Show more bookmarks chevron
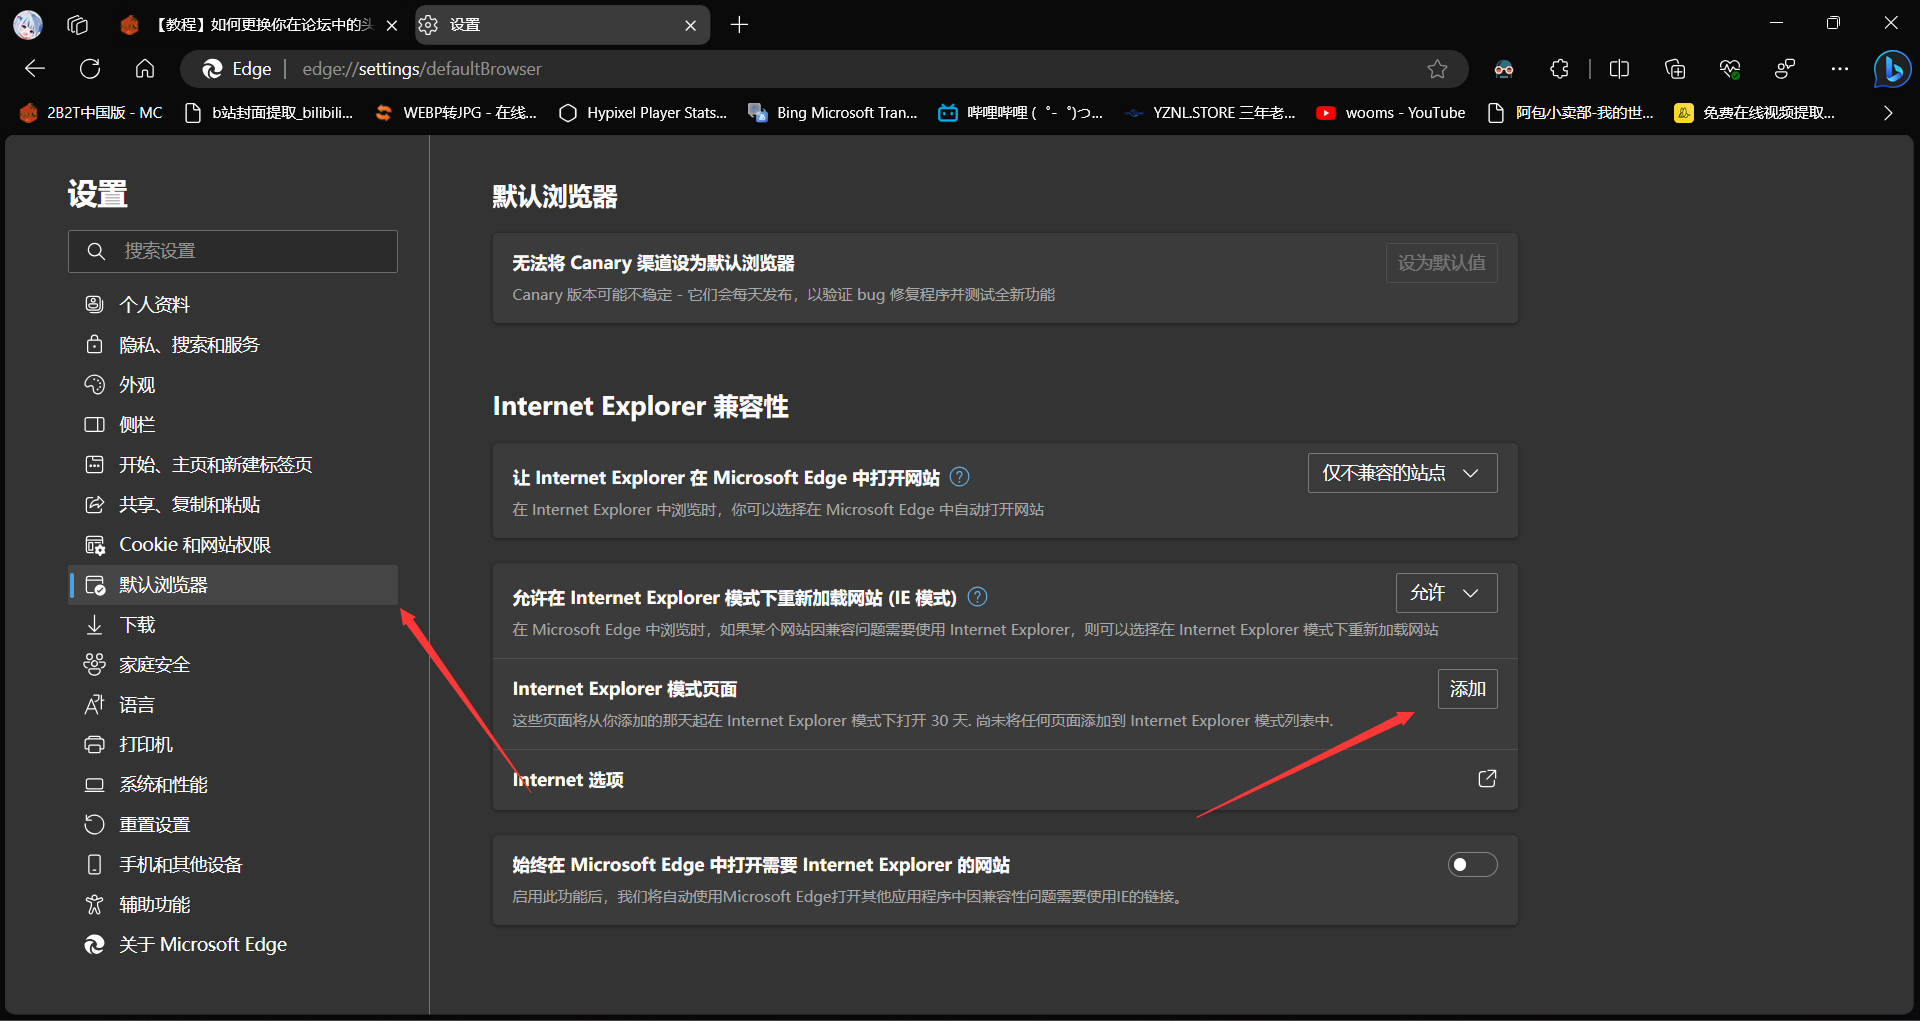The image size is (1920, 1021). click(1888, 113)
